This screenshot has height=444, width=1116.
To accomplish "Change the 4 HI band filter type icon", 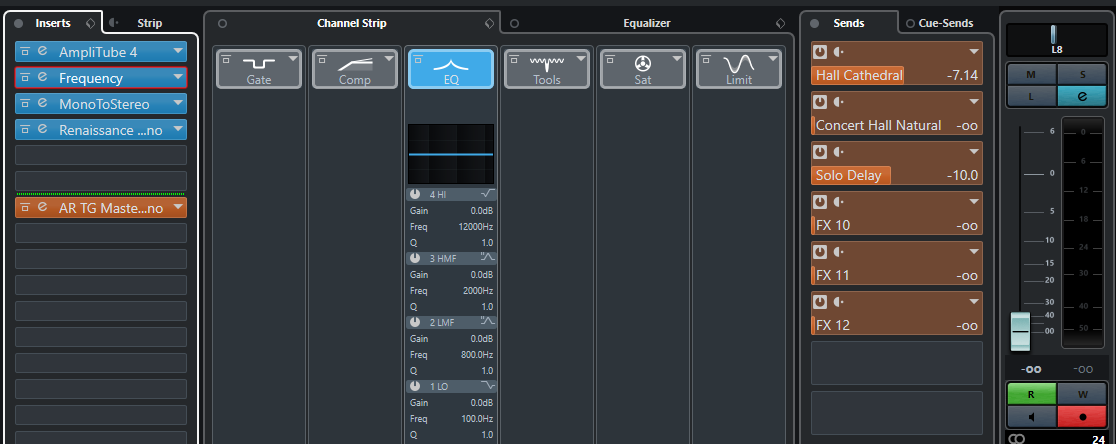I will point(488,194).
